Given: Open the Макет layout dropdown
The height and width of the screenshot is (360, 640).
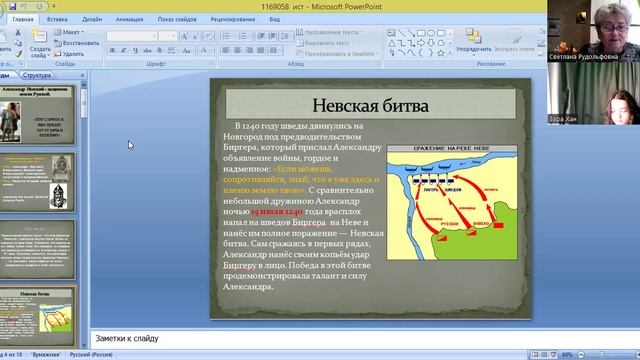Looking at the screenshot, I should (69, 32).
